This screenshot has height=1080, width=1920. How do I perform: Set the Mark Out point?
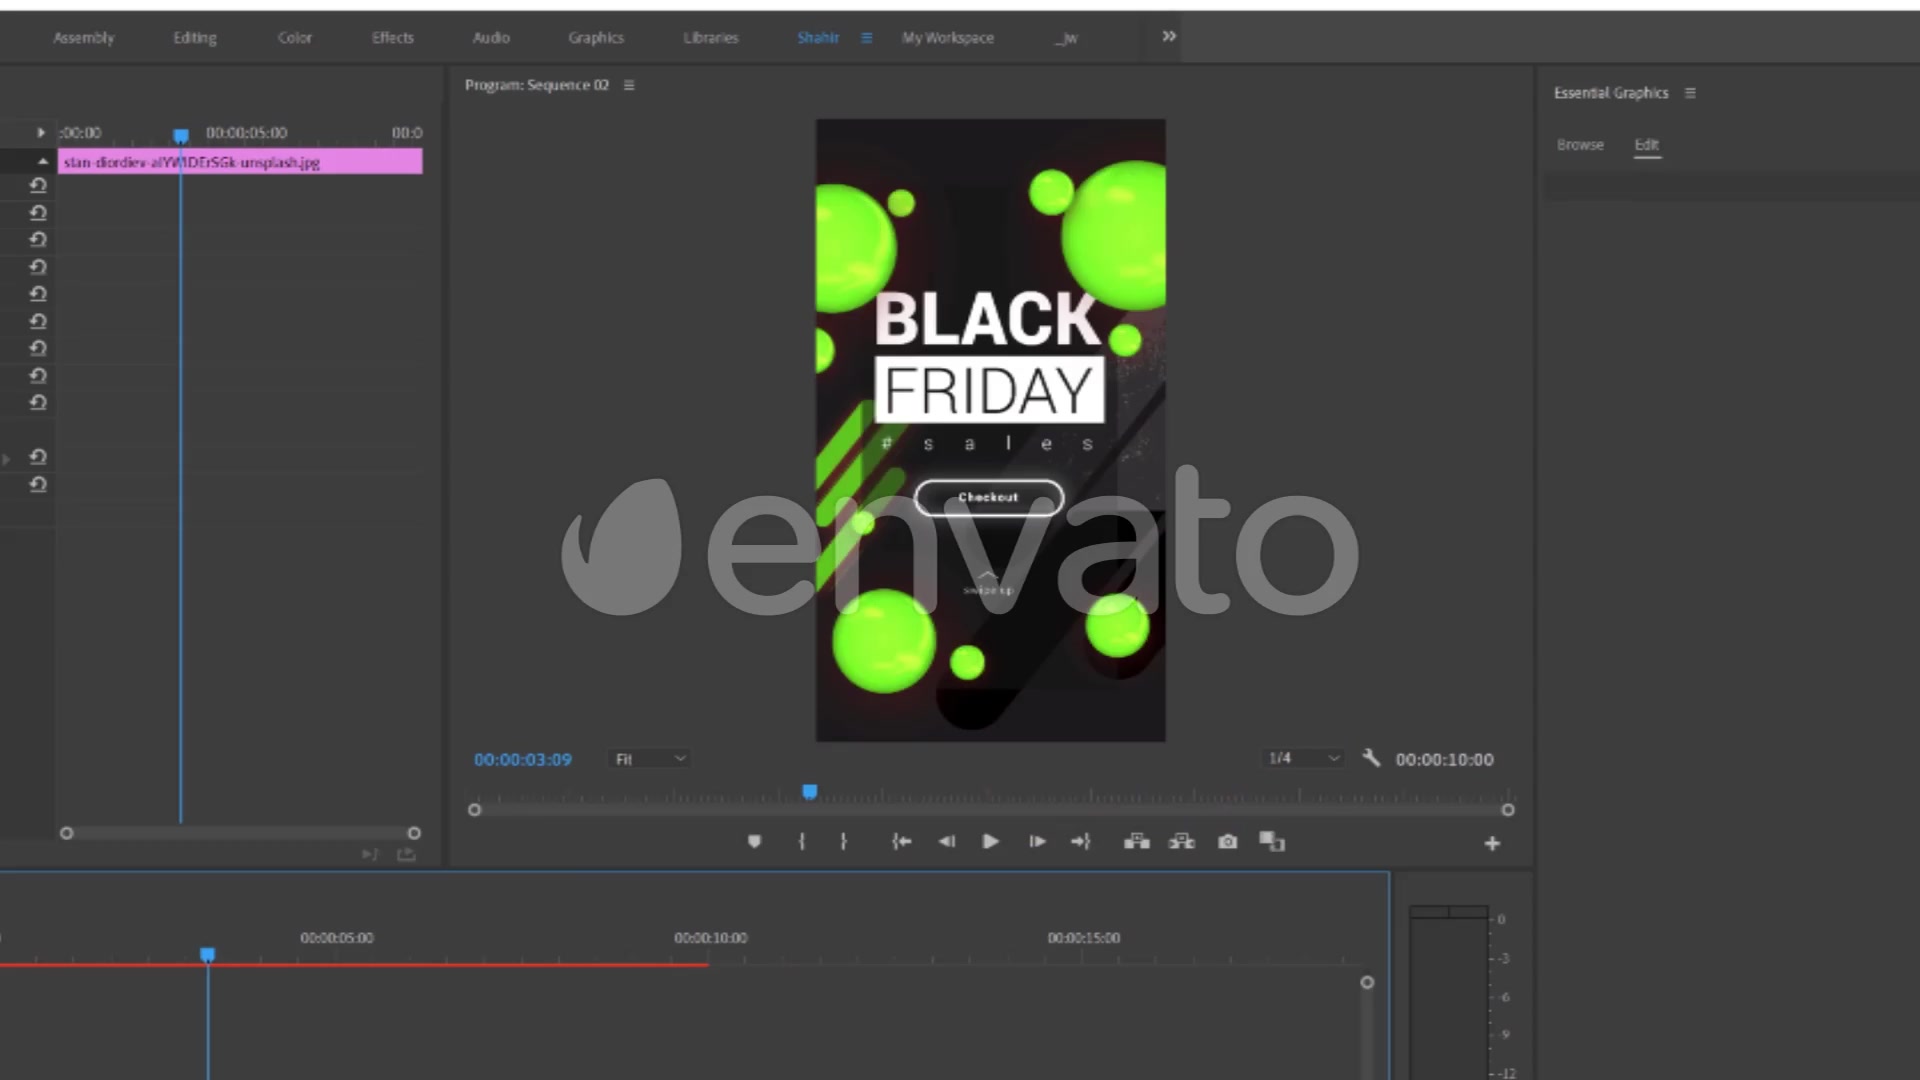844,842
